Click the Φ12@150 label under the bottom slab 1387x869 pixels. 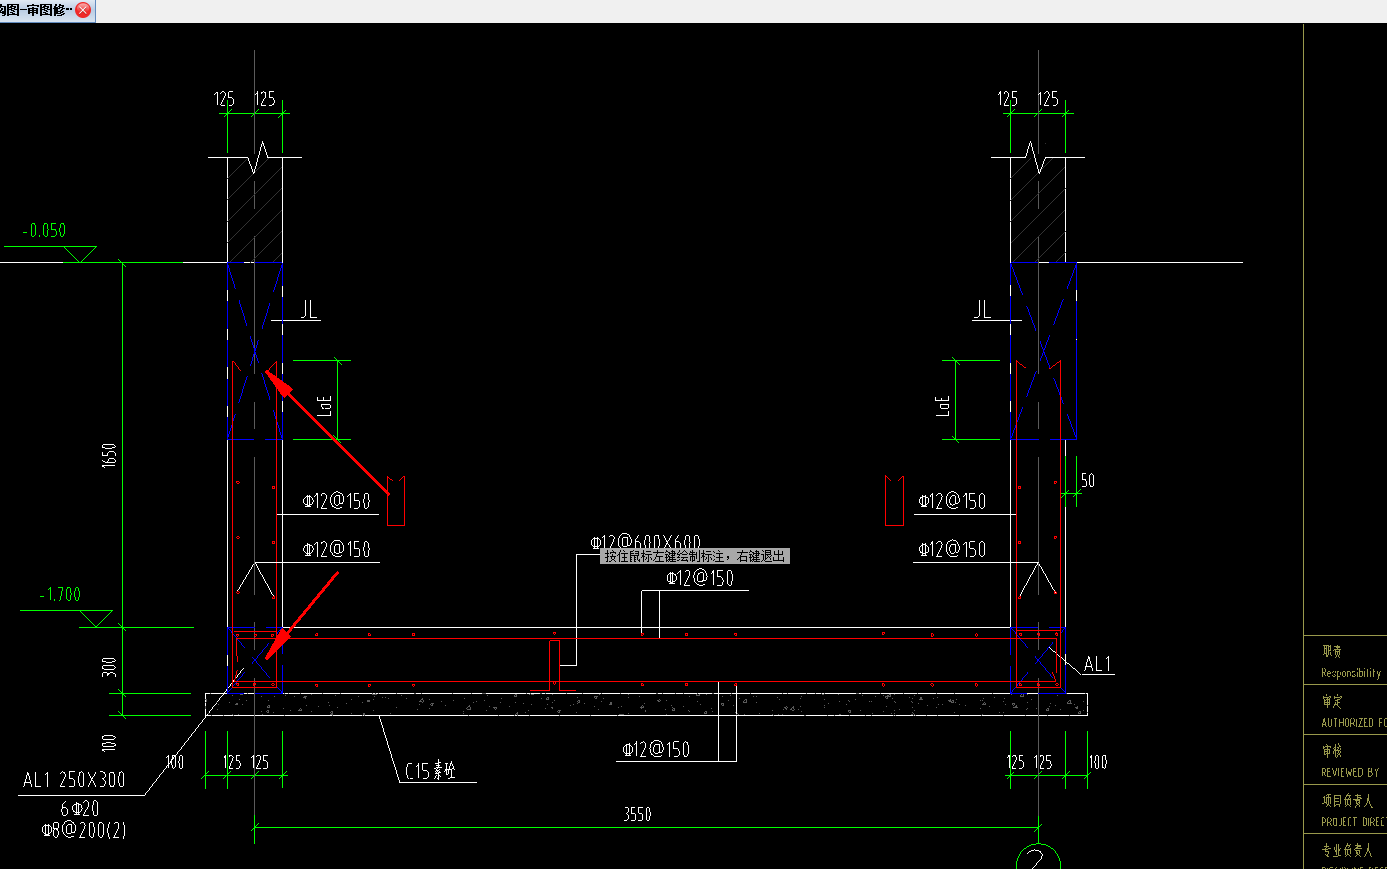click(x=656, y=750)
